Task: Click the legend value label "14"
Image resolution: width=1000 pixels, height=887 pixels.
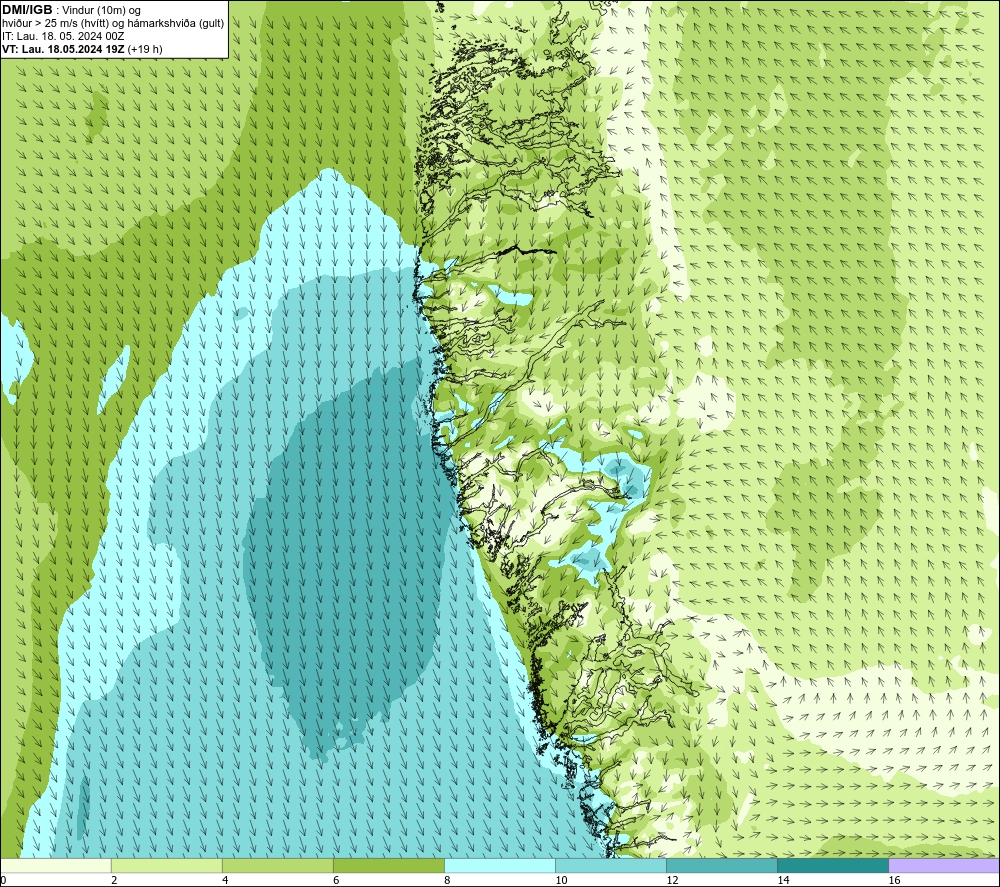Action: click(783, 880)
